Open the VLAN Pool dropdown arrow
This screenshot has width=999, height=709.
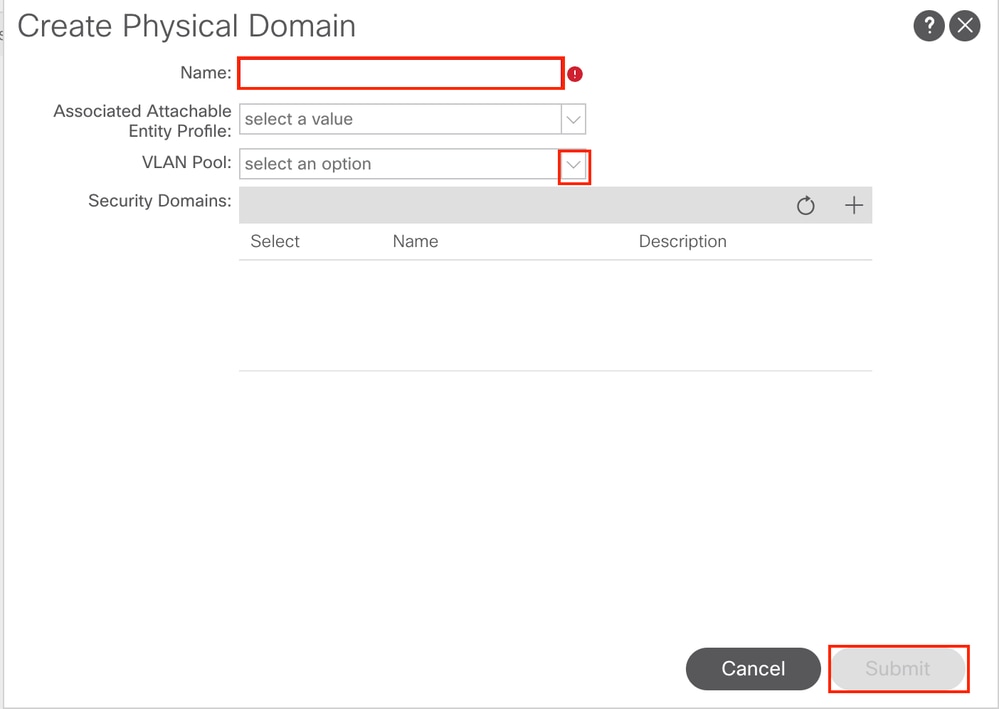(573, 165)
